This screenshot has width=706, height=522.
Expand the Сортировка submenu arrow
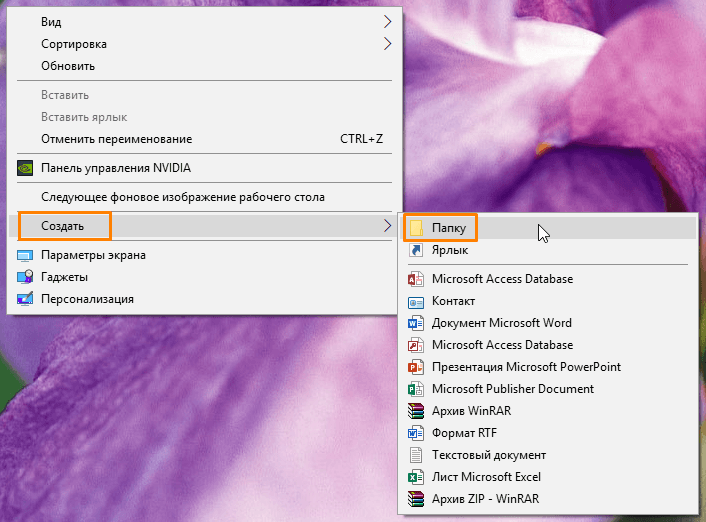(x=388, y=44)
